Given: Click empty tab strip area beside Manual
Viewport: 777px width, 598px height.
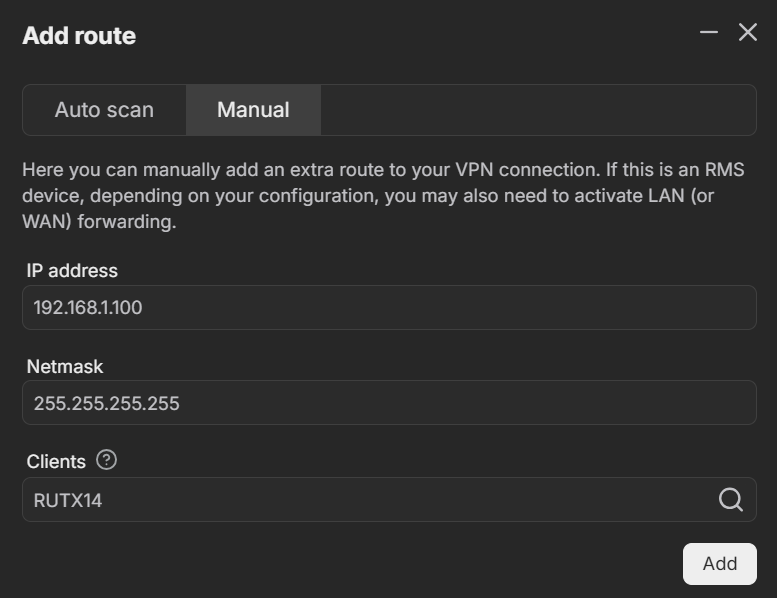Looking at the screenshot, I should tap(538, 110).
